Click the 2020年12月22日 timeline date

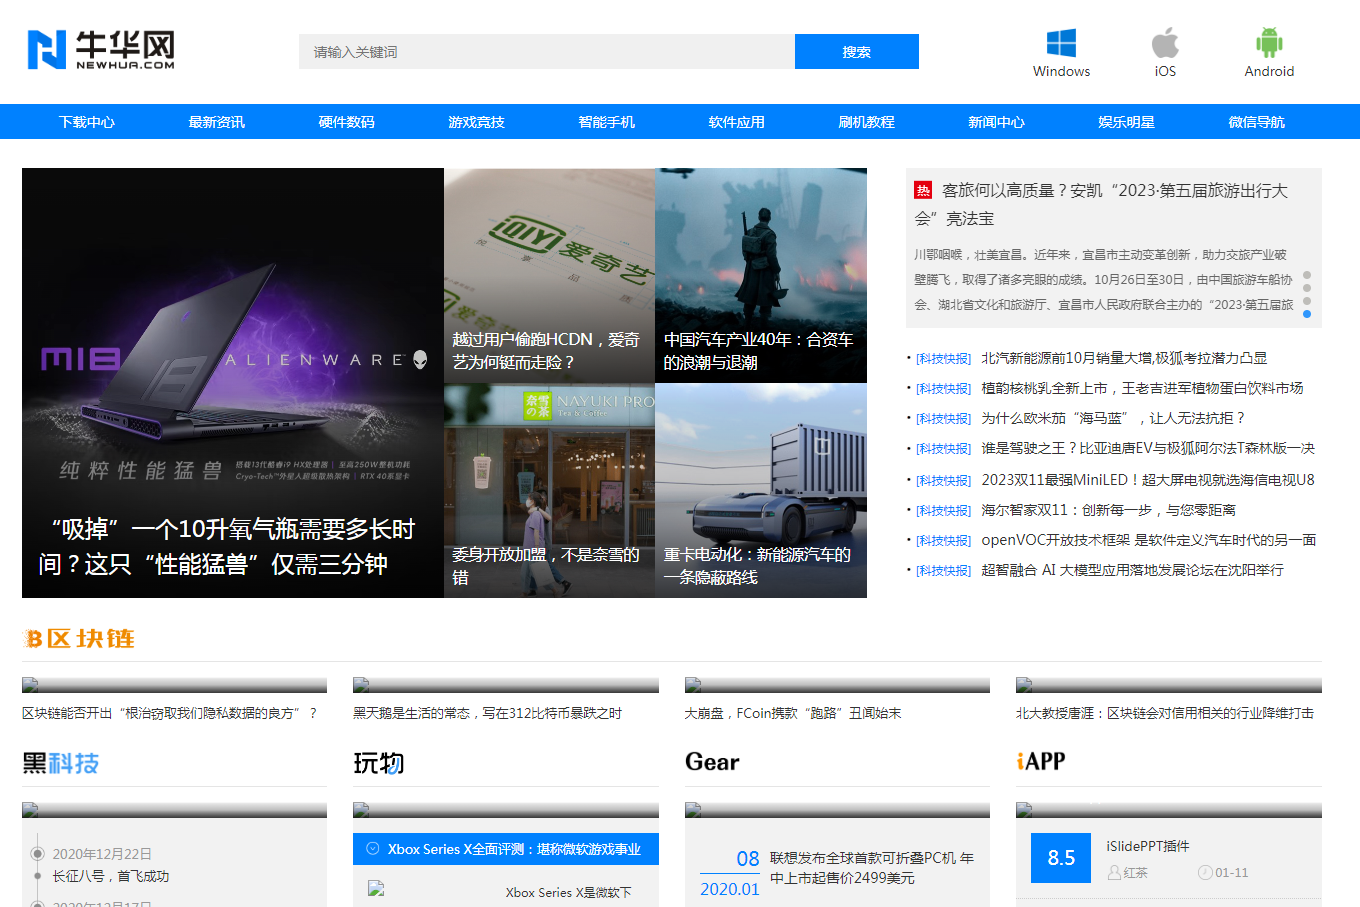[x=102, y=854]
